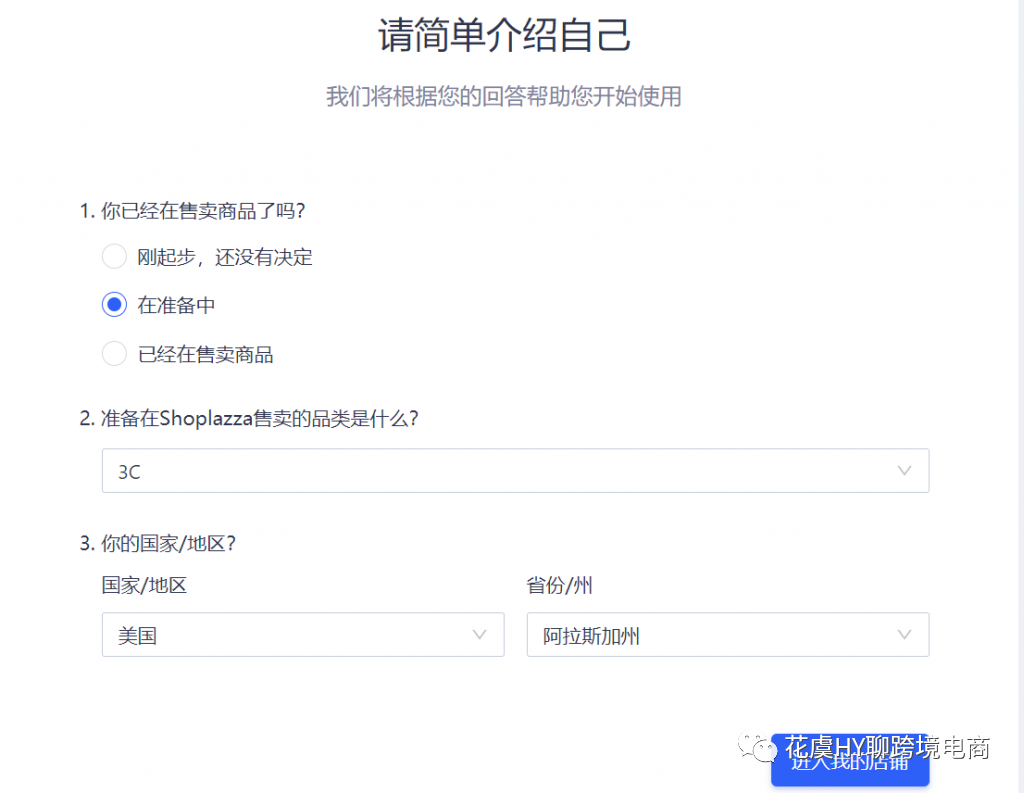The height and width of the screenshot is (793, 1024).
Task: Click the page heading 请简单介绍自己
Action: (505, 34)
